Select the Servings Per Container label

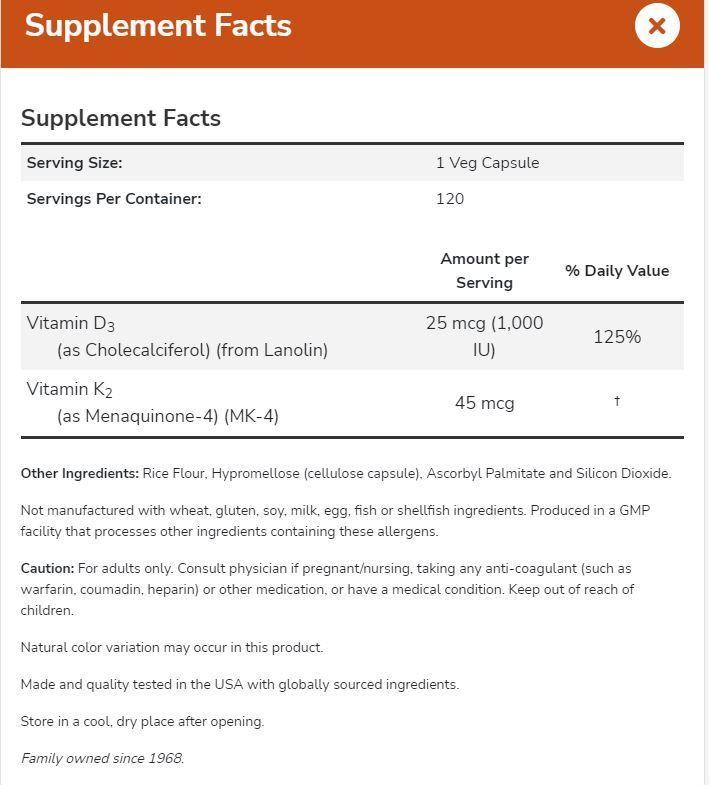point(114,199)
